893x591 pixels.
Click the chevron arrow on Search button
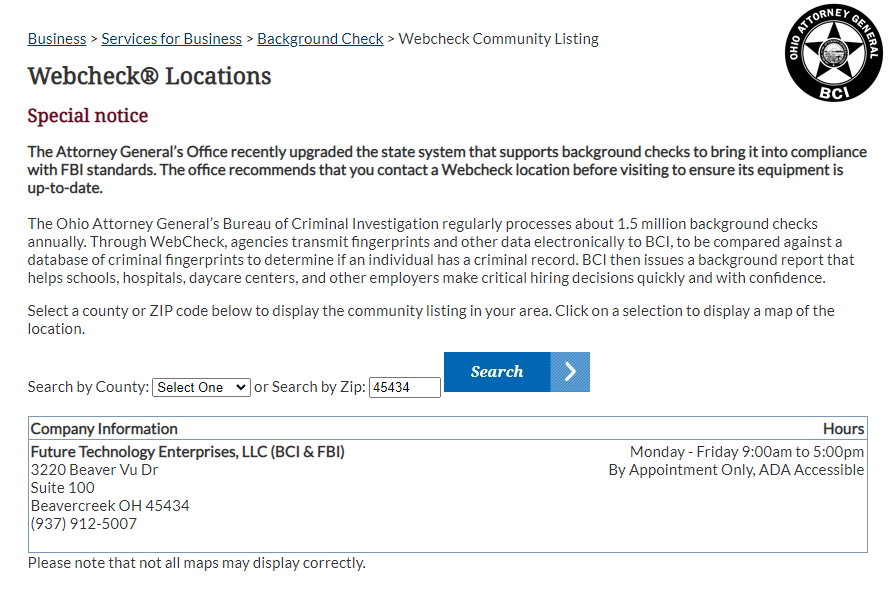click(570, 372)
